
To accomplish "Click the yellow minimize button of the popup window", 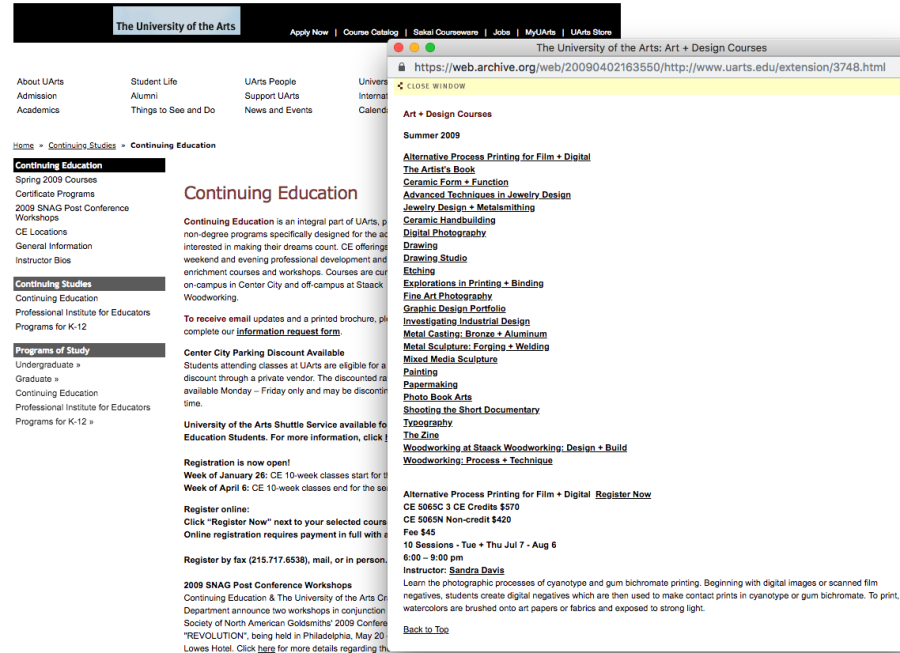I will tap(414, 48).
